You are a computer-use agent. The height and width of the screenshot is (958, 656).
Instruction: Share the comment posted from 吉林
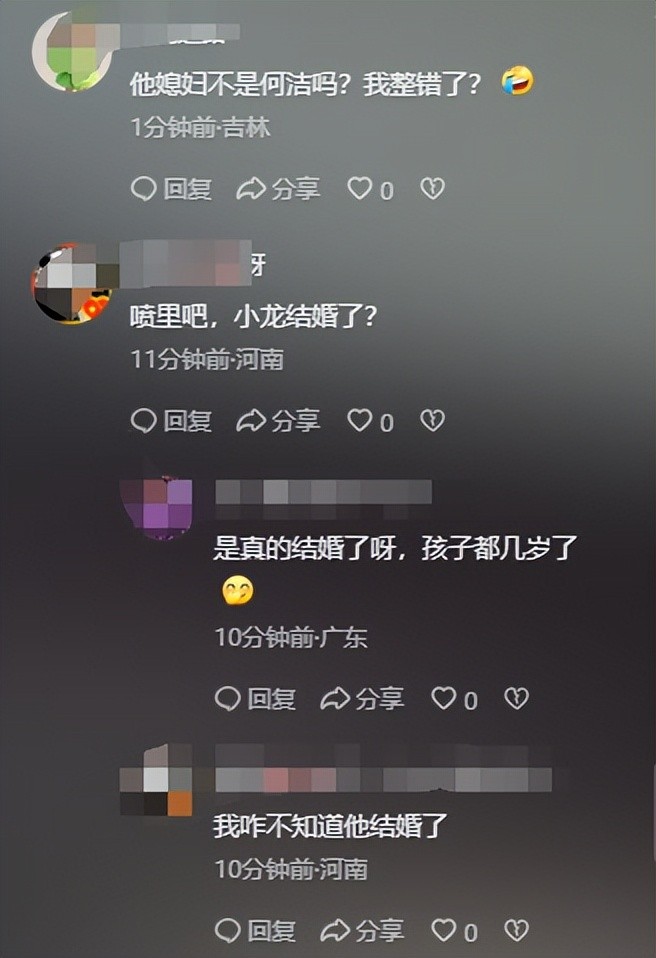(279, 189)
